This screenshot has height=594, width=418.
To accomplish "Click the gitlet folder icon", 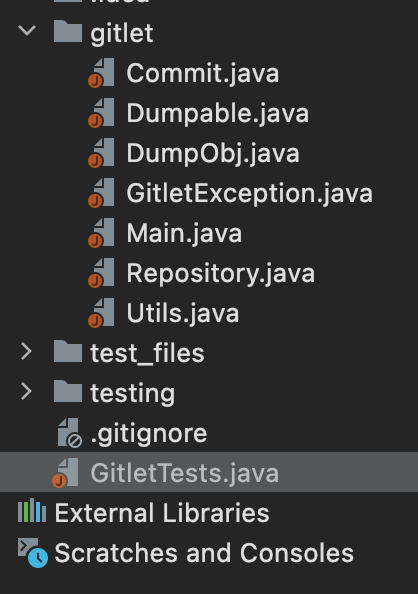I will coord(68,31).
